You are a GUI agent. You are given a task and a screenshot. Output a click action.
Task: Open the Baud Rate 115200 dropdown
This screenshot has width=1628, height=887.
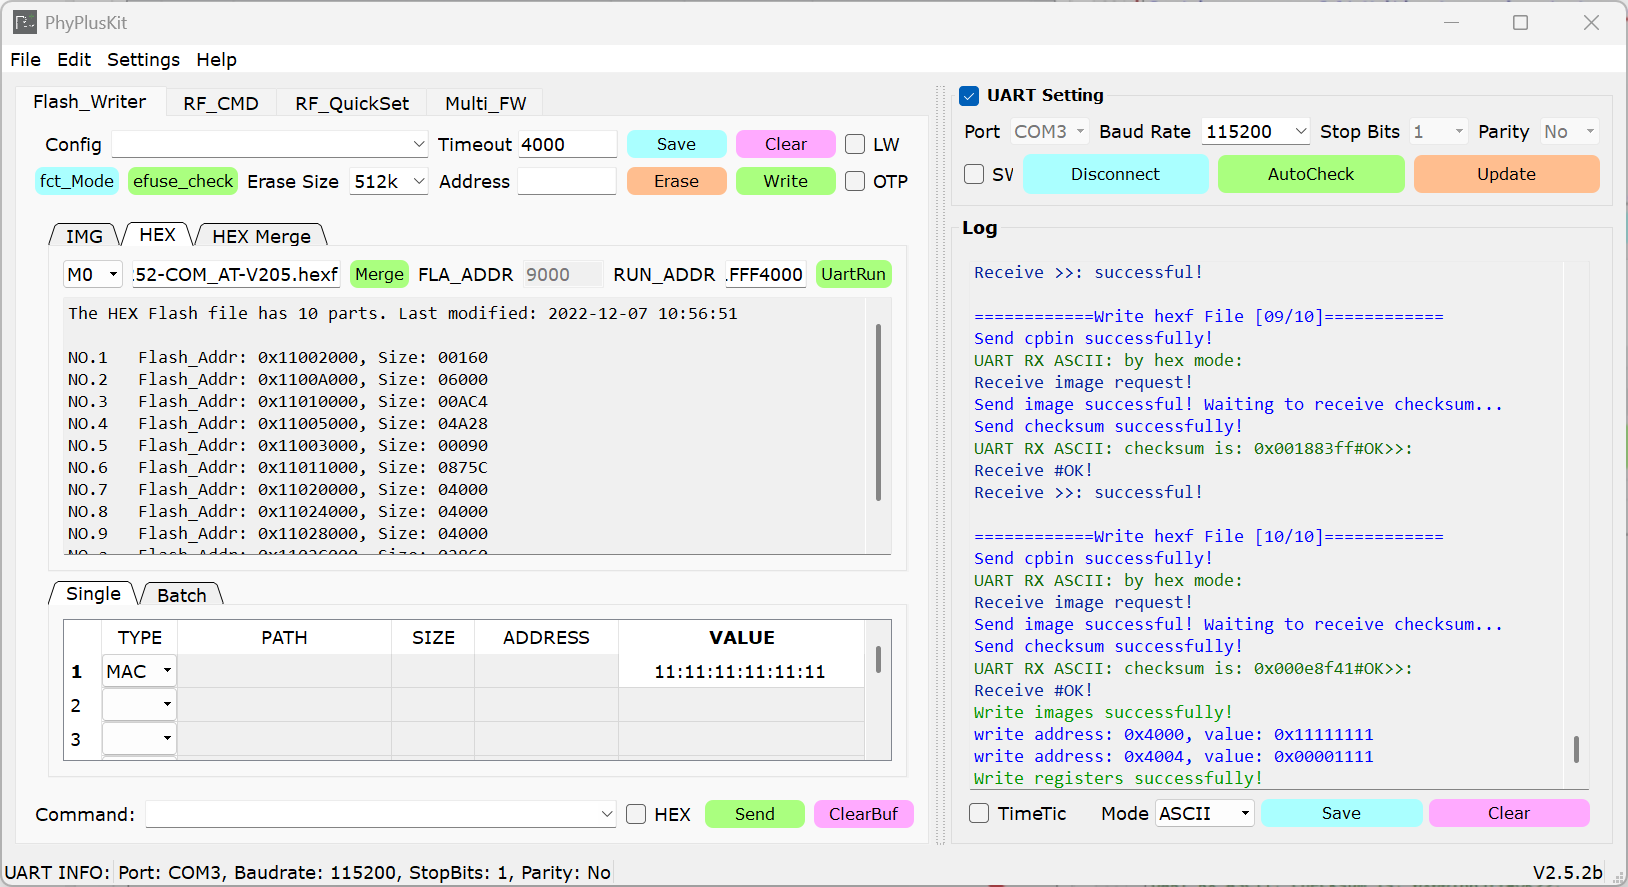click(1256, 131)
